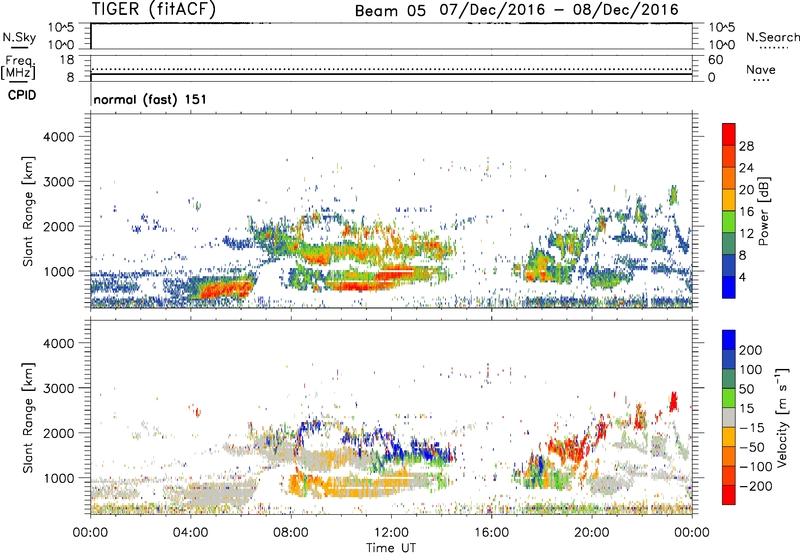This screenshot has height=554, width=800.
Task: Click the dotted Nave line in Freq. panel
Action: [x=391, y=69]
